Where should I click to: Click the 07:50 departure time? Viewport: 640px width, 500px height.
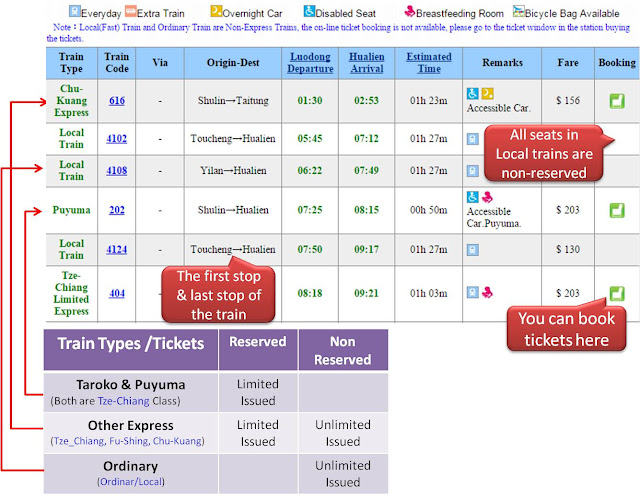coord(310,249)
